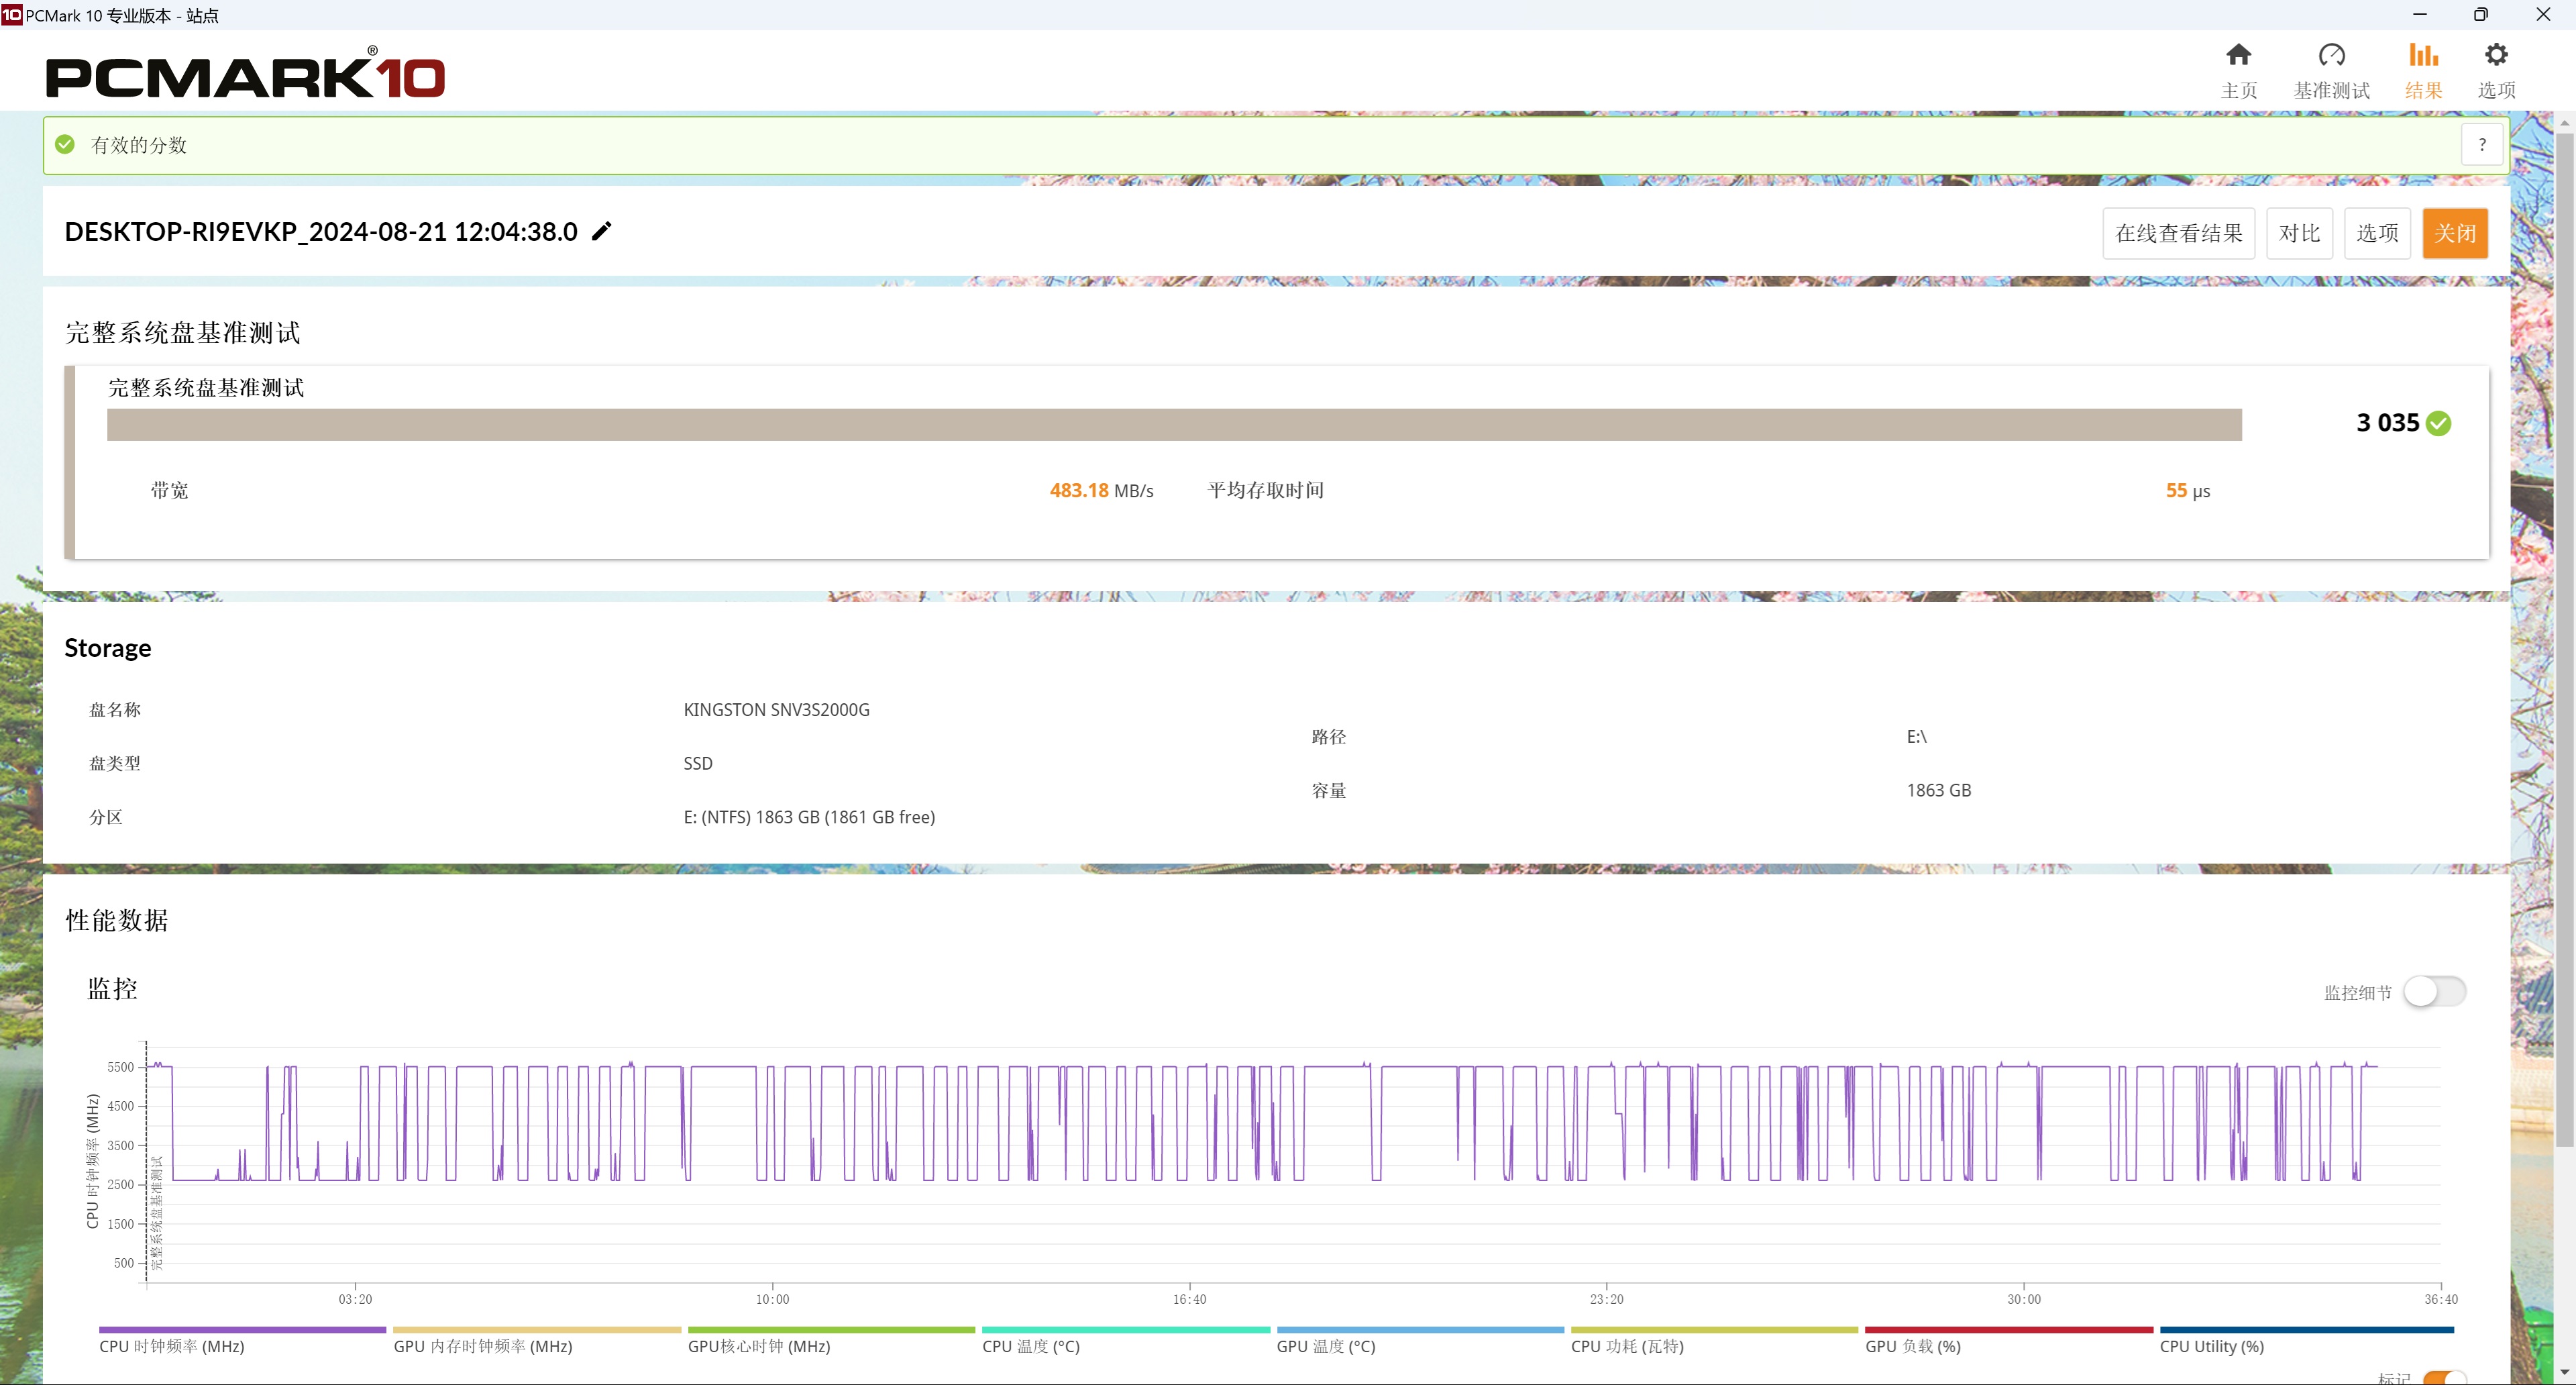Click the full system drive benchmark score bar
Image resolution: width=2576 pixels, height=1385 pixels.
pos(1174,424)
